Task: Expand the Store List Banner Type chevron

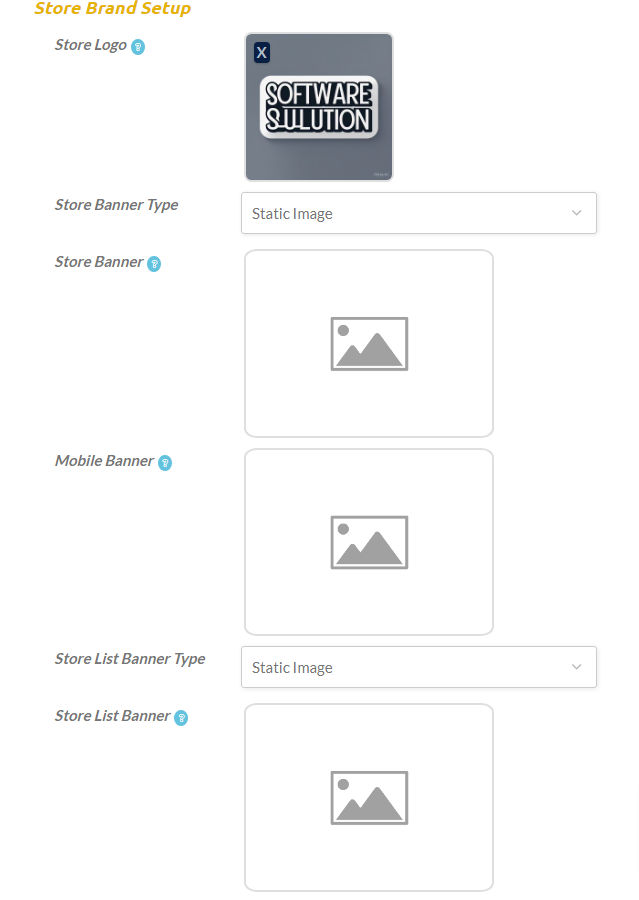Action: pyautogui.click(x=576, y=667)
